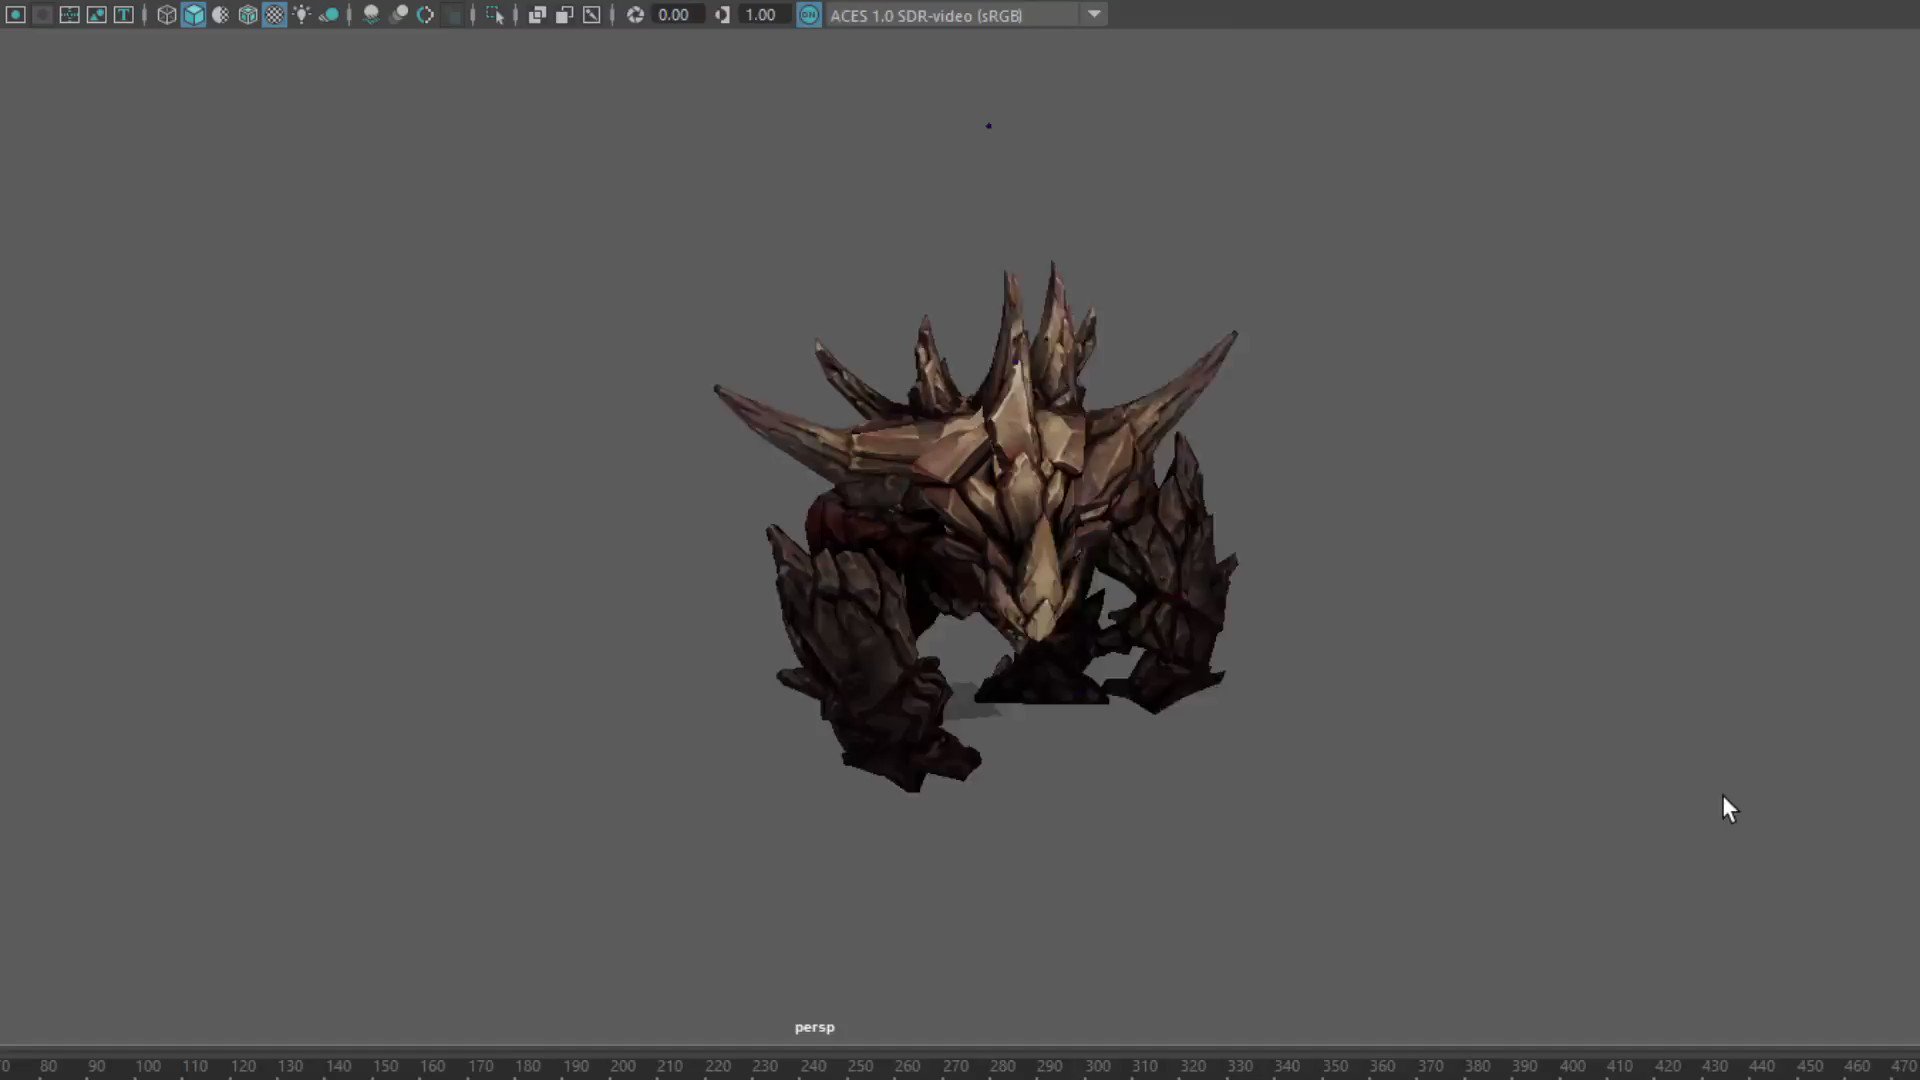Jump to frame 400 on the timeline
Viewport: 1920px width, 1080px height.
(1572, 1066)
